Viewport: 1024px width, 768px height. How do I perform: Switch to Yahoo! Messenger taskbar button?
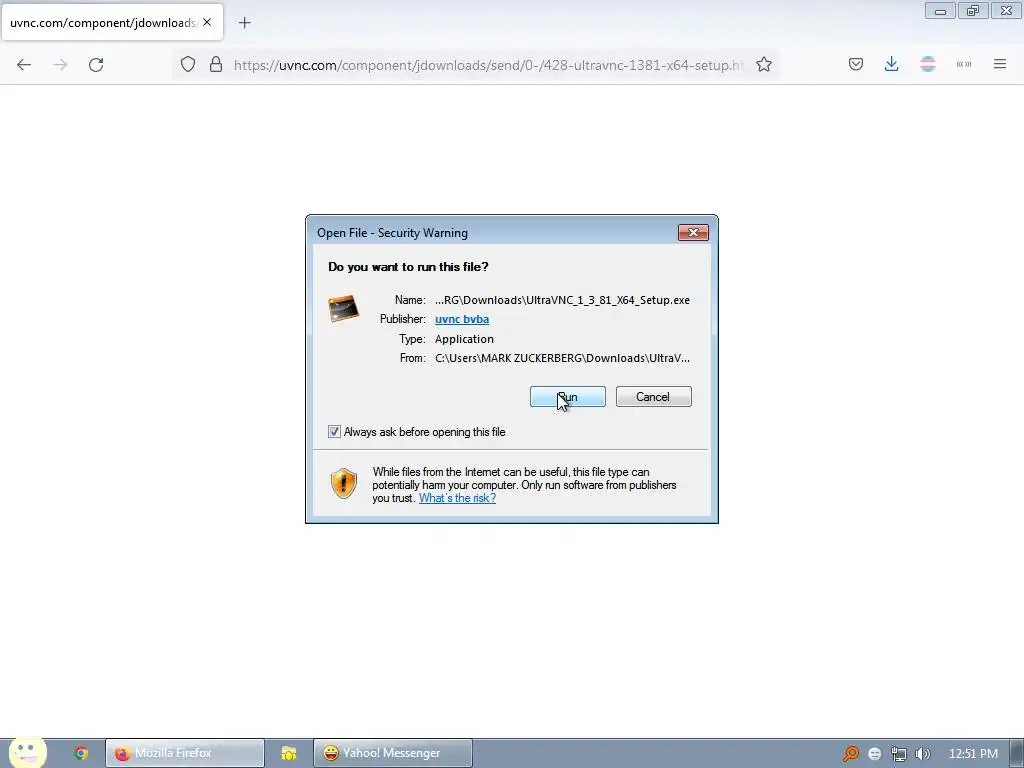tap(392, 753)
